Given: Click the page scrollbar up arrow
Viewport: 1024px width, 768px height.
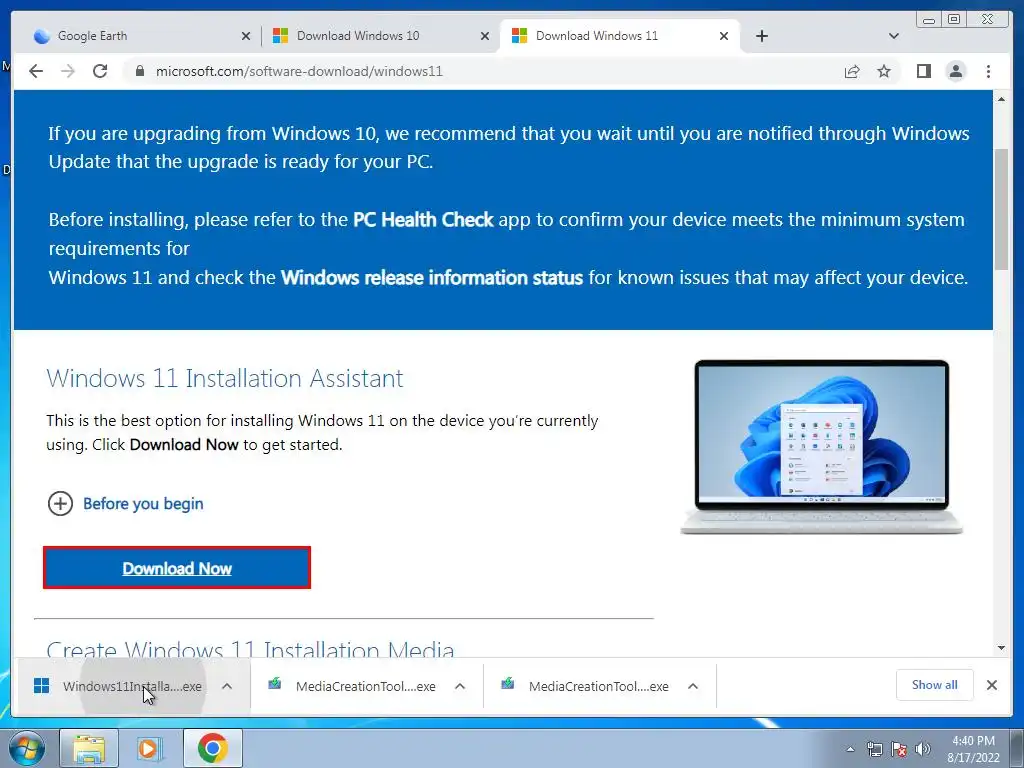Looking at the screenshot, I should coord(1001,99).
